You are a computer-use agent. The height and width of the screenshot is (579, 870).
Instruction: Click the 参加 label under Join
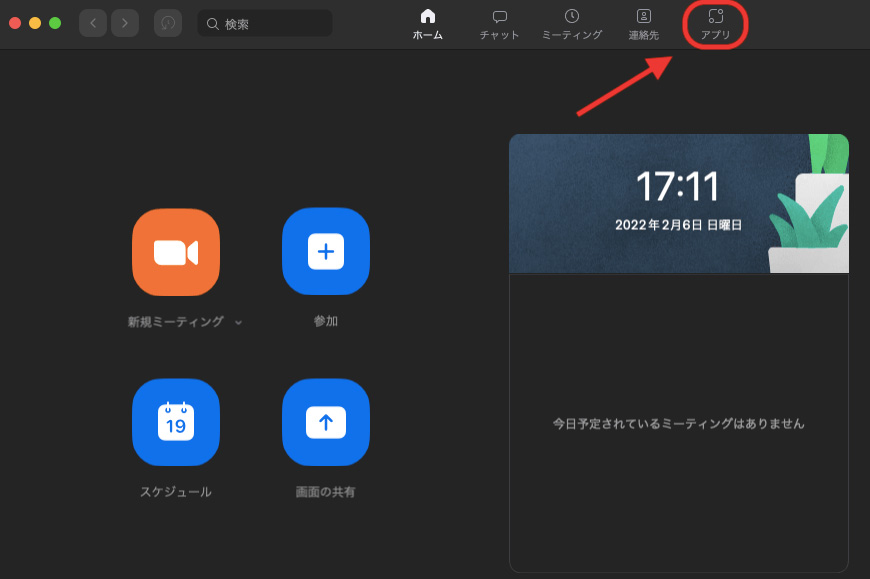[x=325, y=322]
